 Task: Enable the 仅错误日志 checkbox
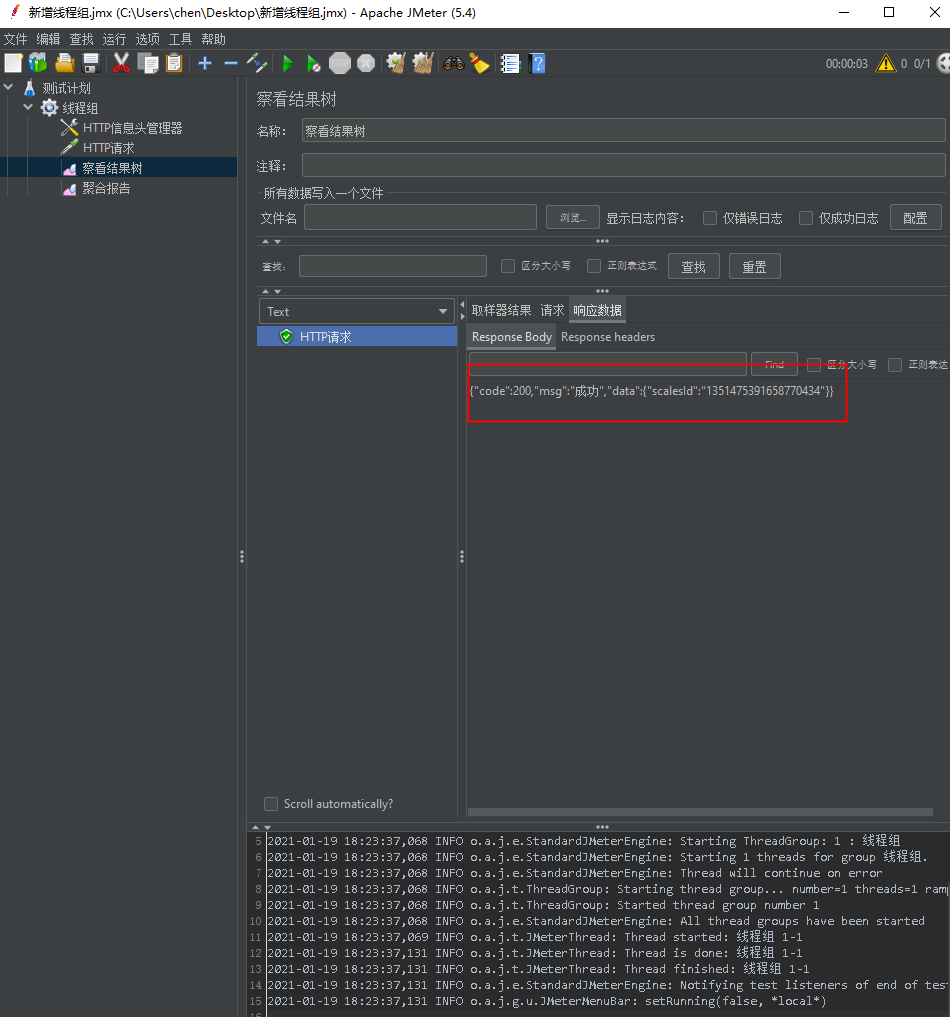pyautogui.click(x=710, y=218)
